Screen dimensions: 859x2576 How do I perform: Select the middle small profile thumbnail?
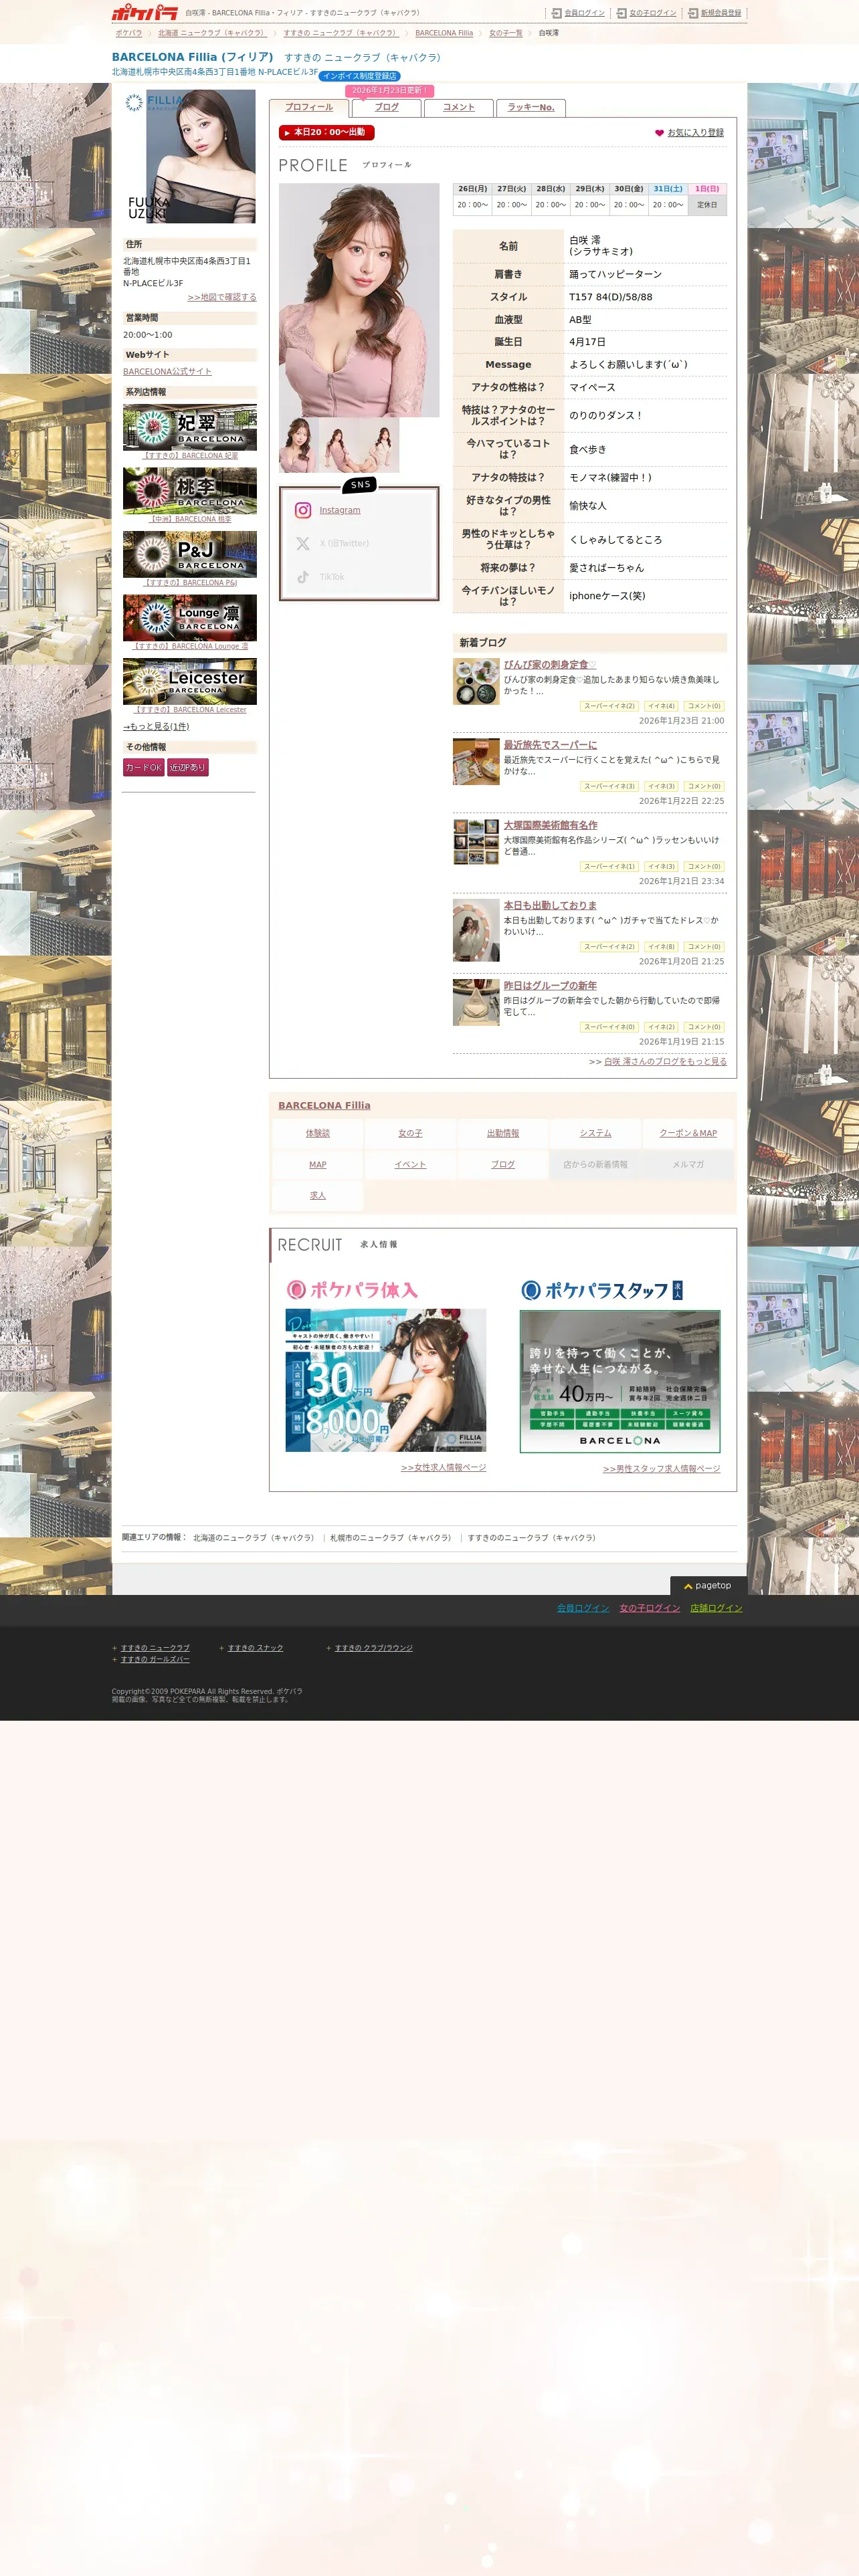[339, 445]
